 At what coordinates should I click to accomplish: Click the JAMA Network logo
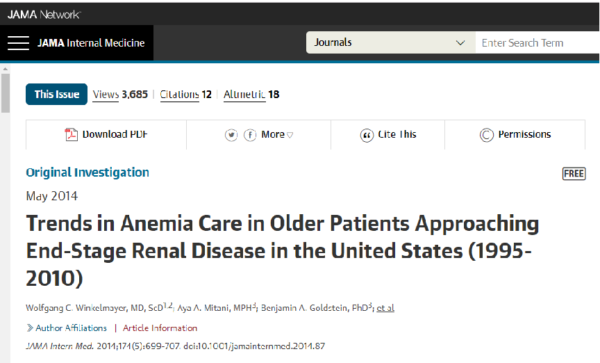(x=44, y=15)
